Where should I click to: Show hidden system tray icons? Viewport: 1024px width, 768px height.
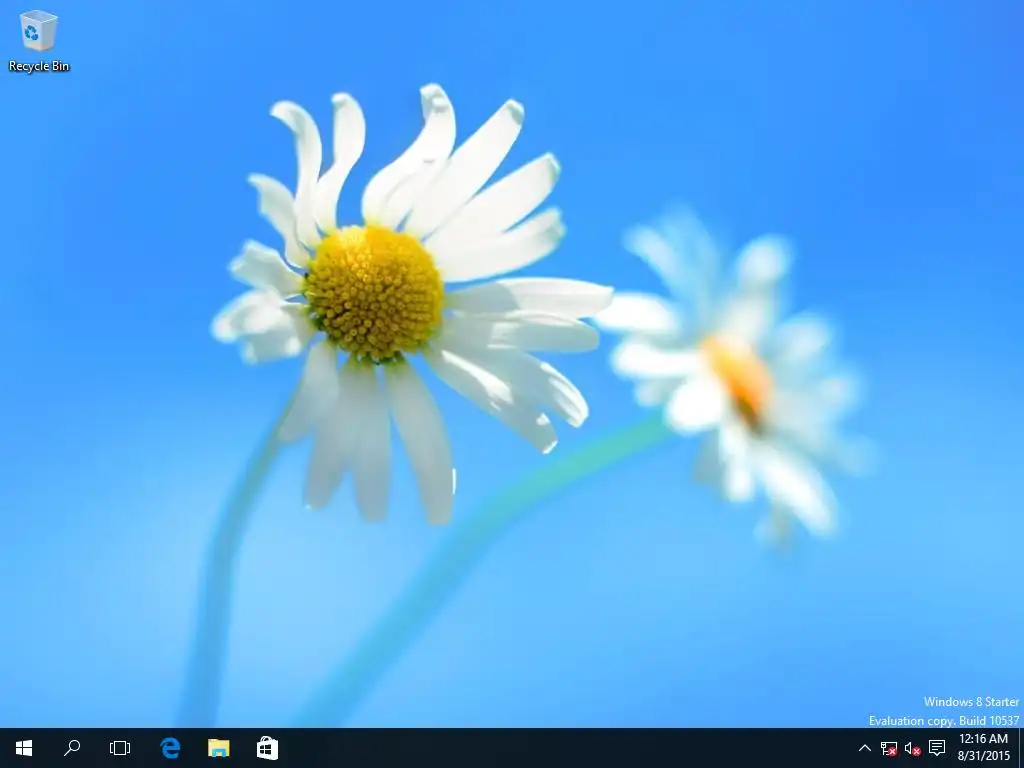tap(865, 748)
